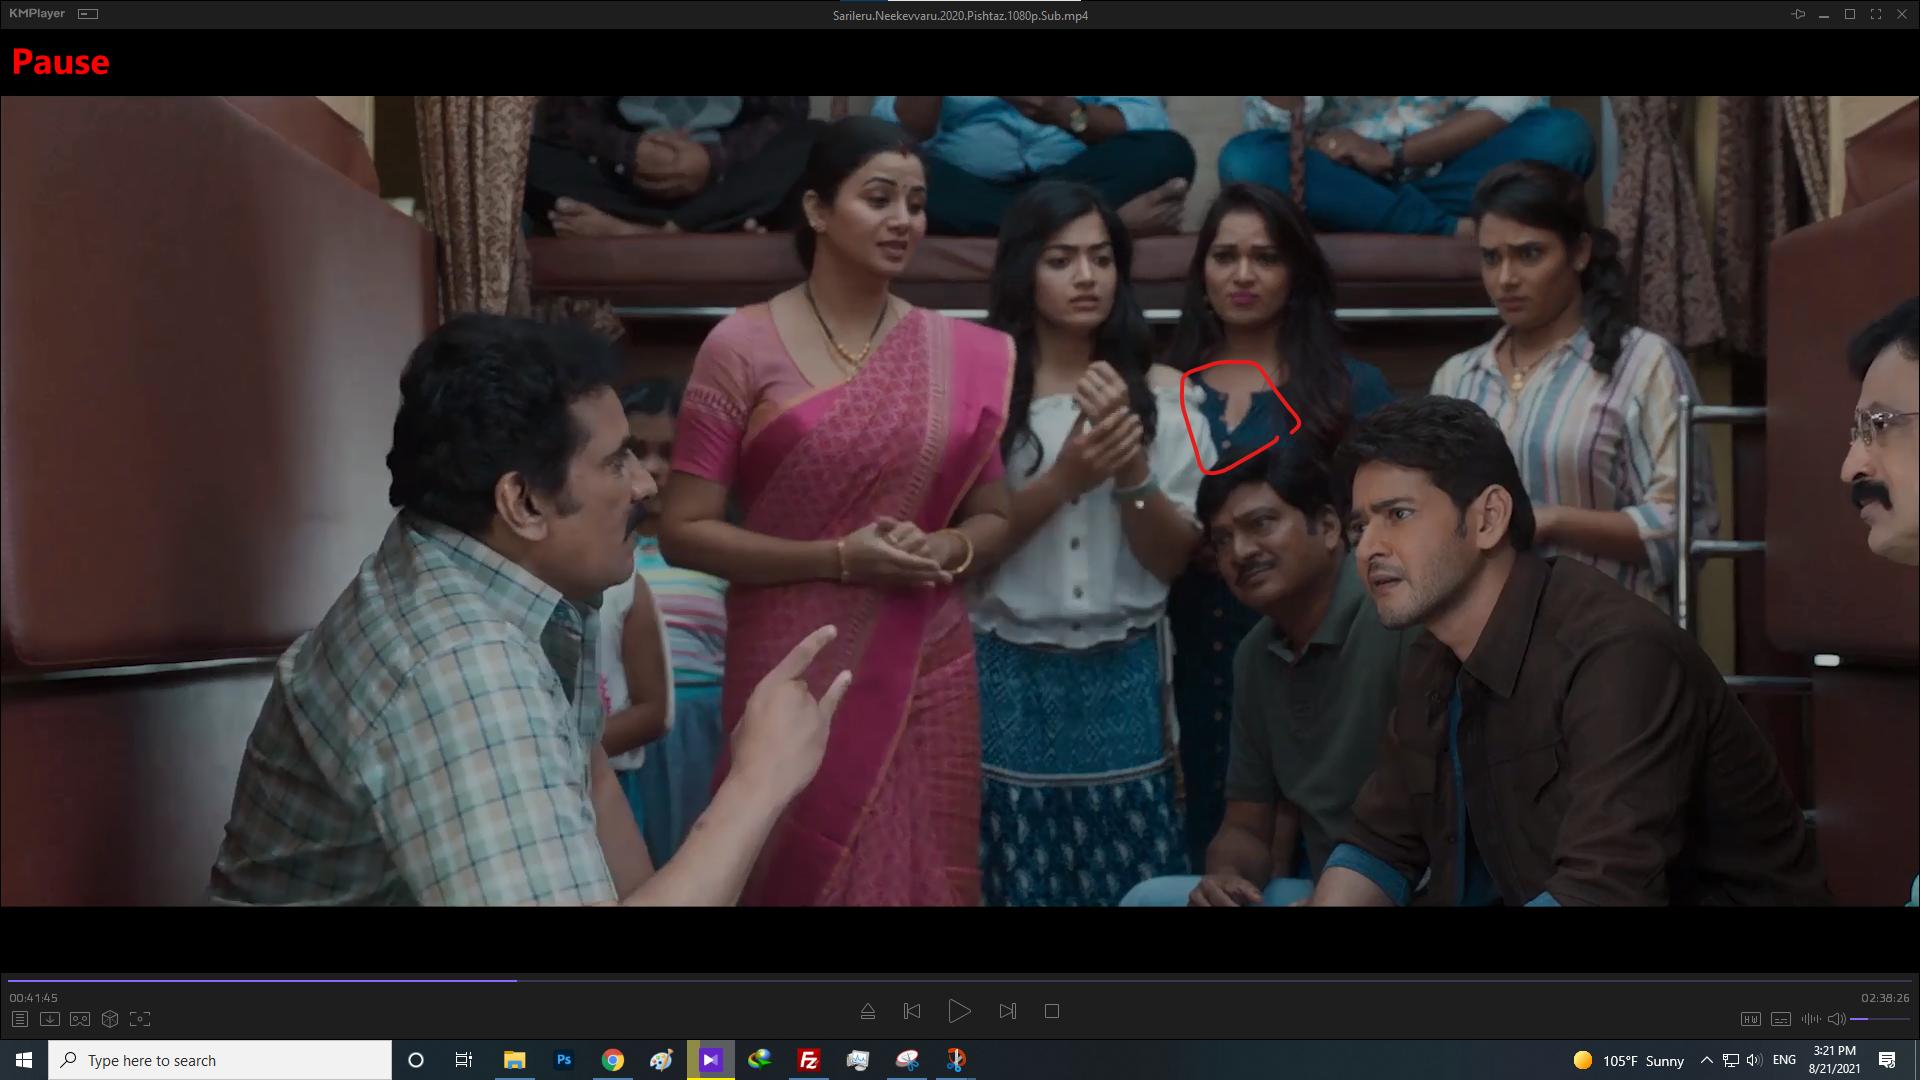Show hidden system tray icons chevron
Image resolution: width=1920 pixels, height=1080 pixels.
pos(1707,1060)
